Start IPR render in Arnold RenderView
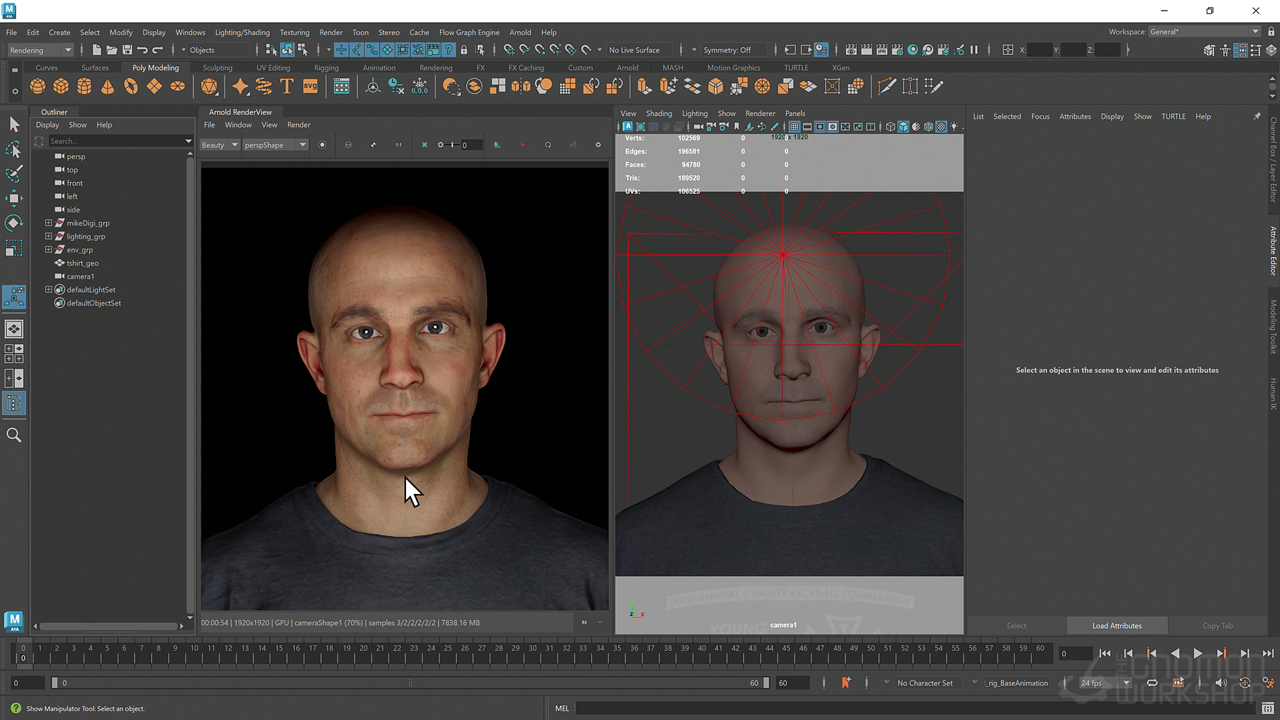The width and height of the screenshot is (1280, 720). point(522,145)
